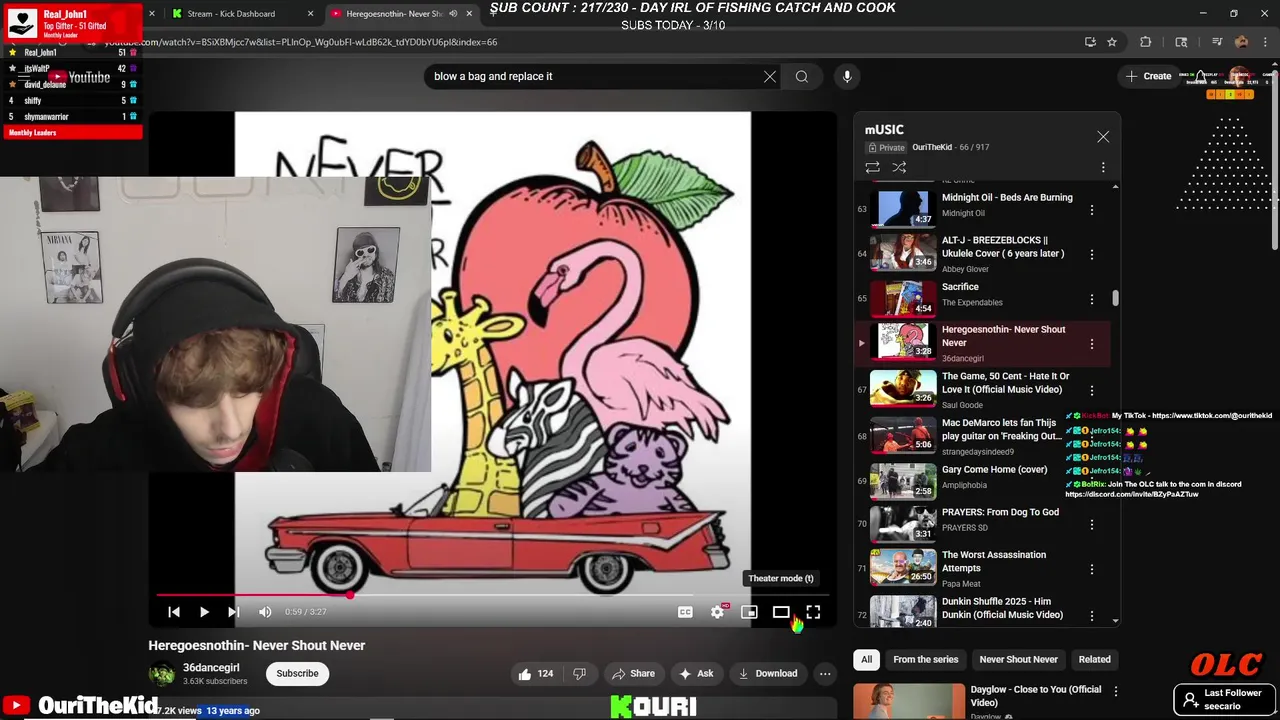Screen dimensions: 1280x720
Task: Open mUSIC playlist more options menu
Action: click(1103, 167)
